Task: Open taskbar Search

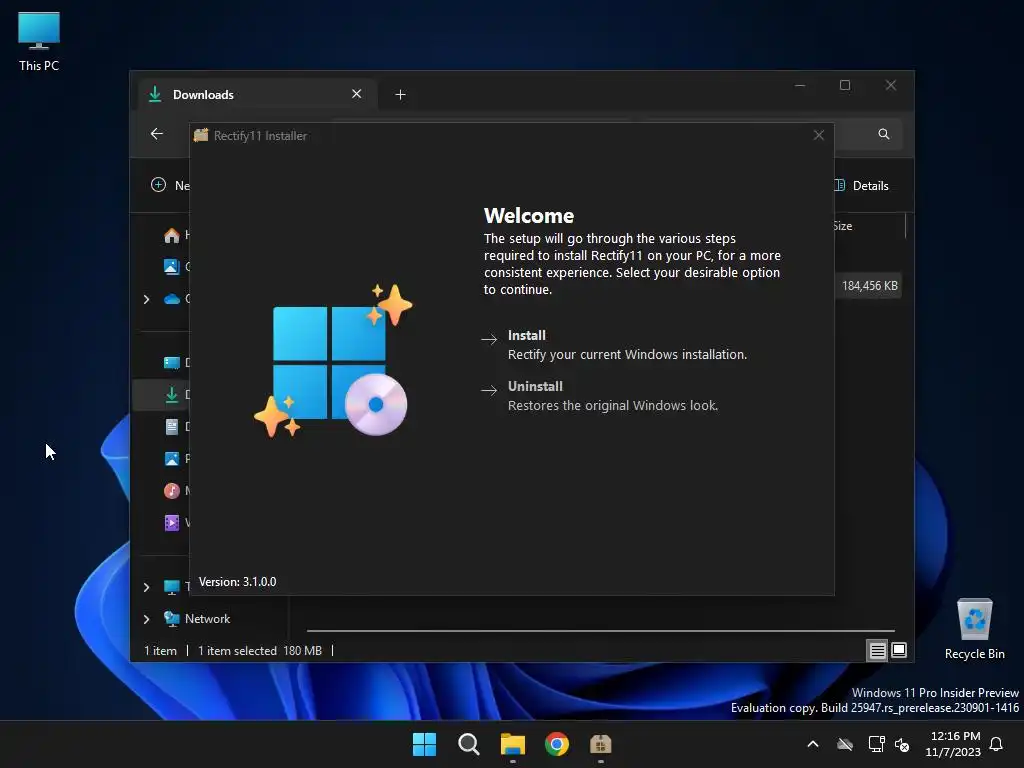Action: point(469,744)
